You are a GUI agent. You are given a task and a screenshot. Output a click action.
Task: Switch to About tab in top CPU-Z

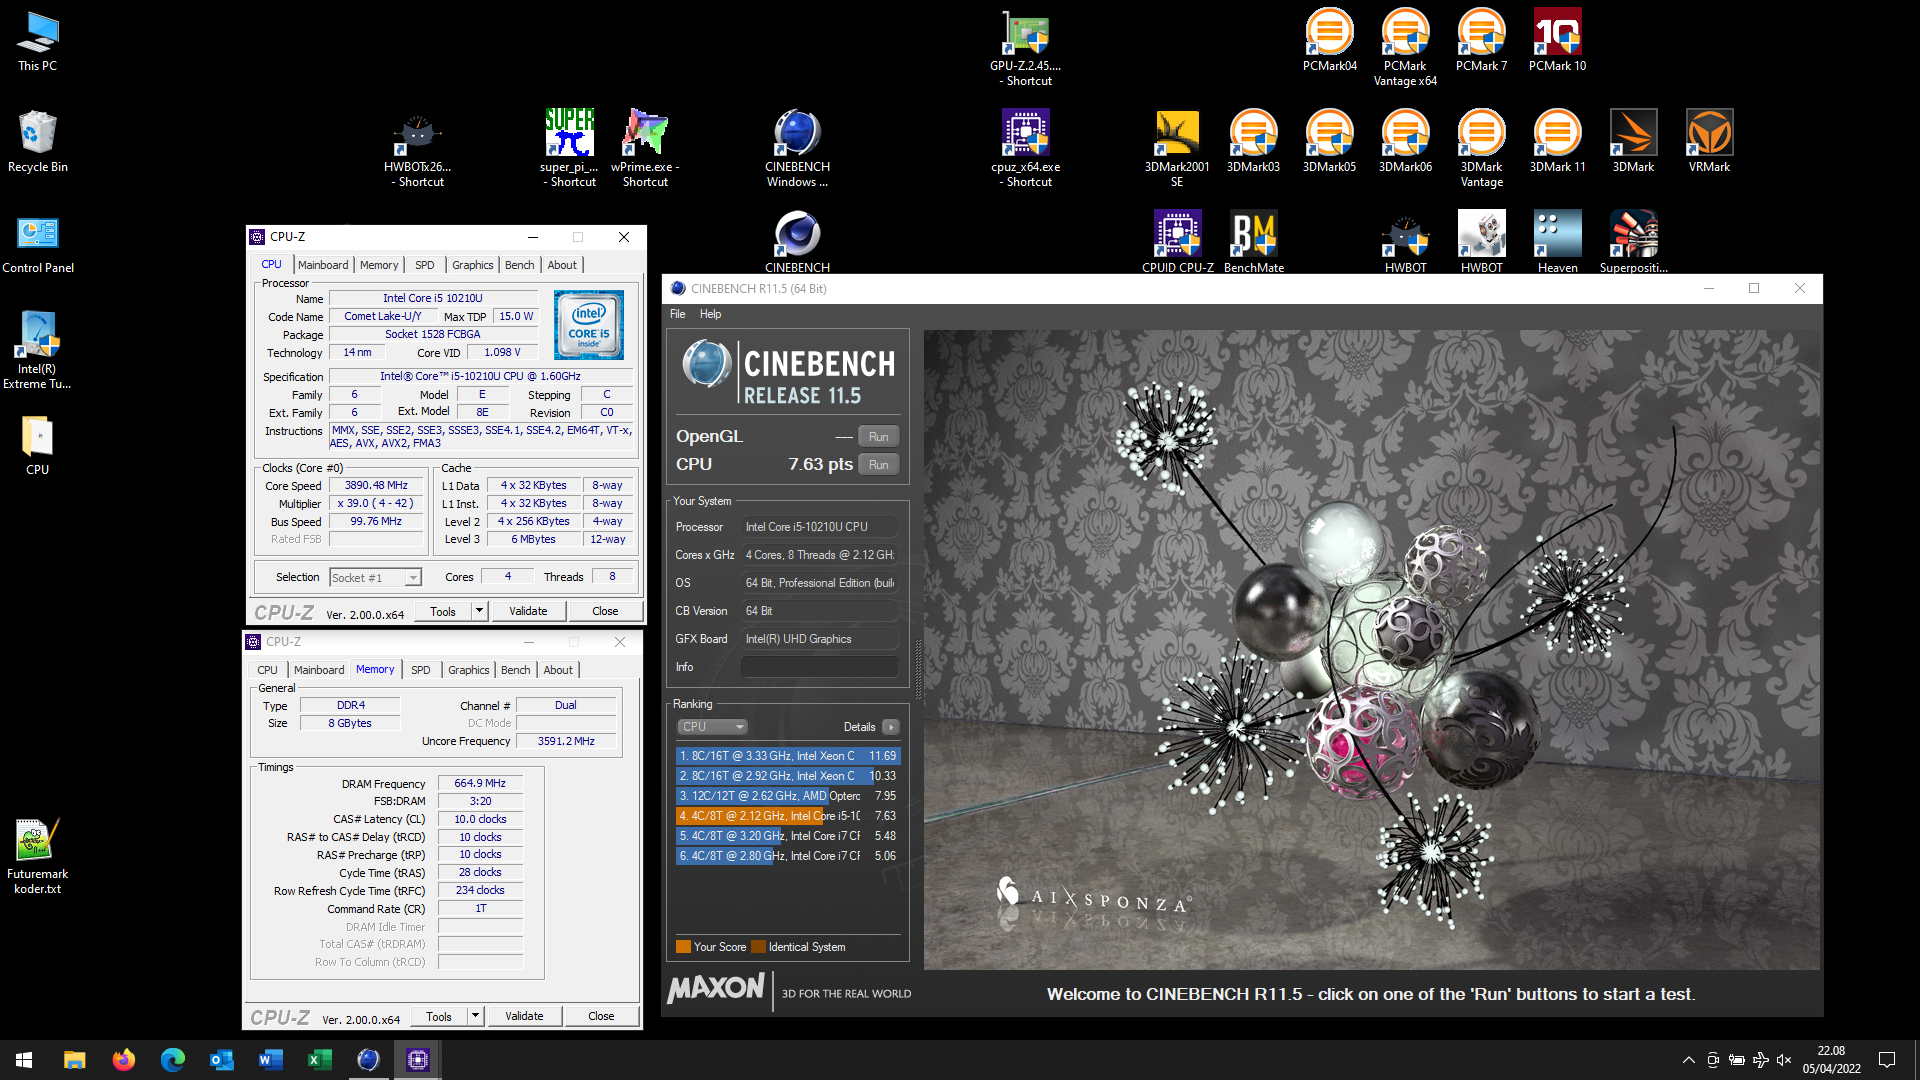(562, 265)
